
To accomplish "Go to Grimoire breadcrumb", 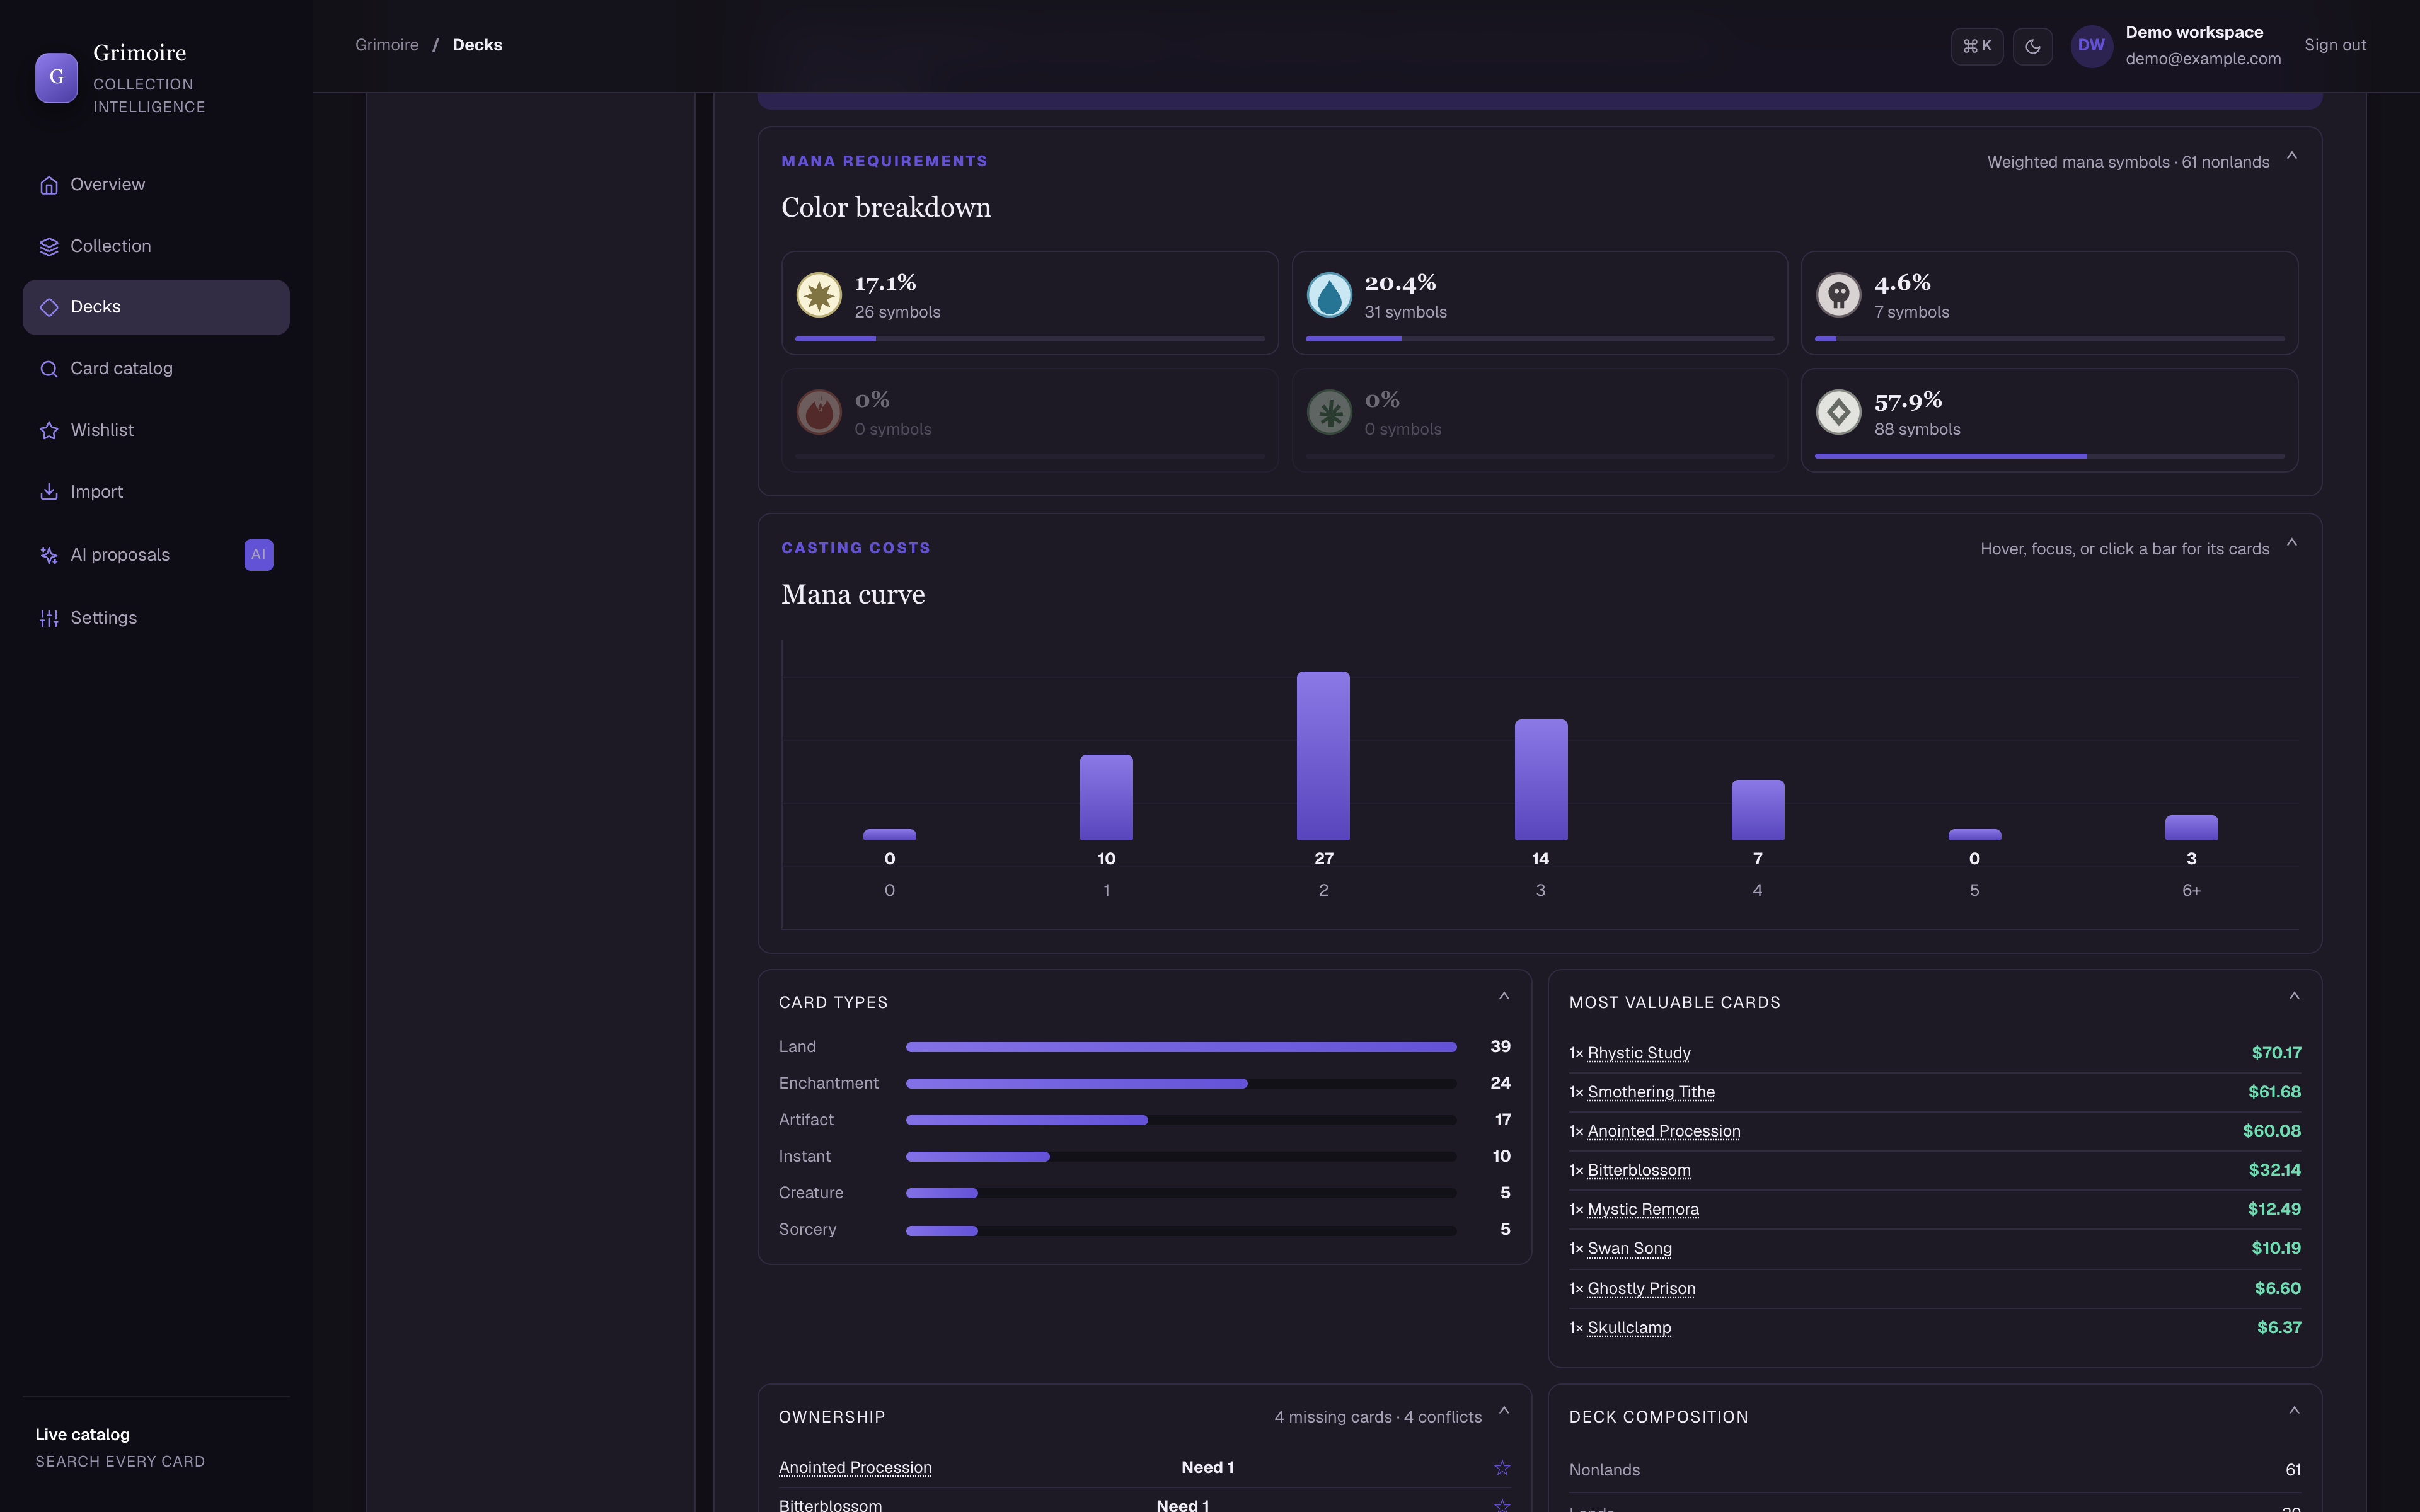I will click(x=387, y=45).
